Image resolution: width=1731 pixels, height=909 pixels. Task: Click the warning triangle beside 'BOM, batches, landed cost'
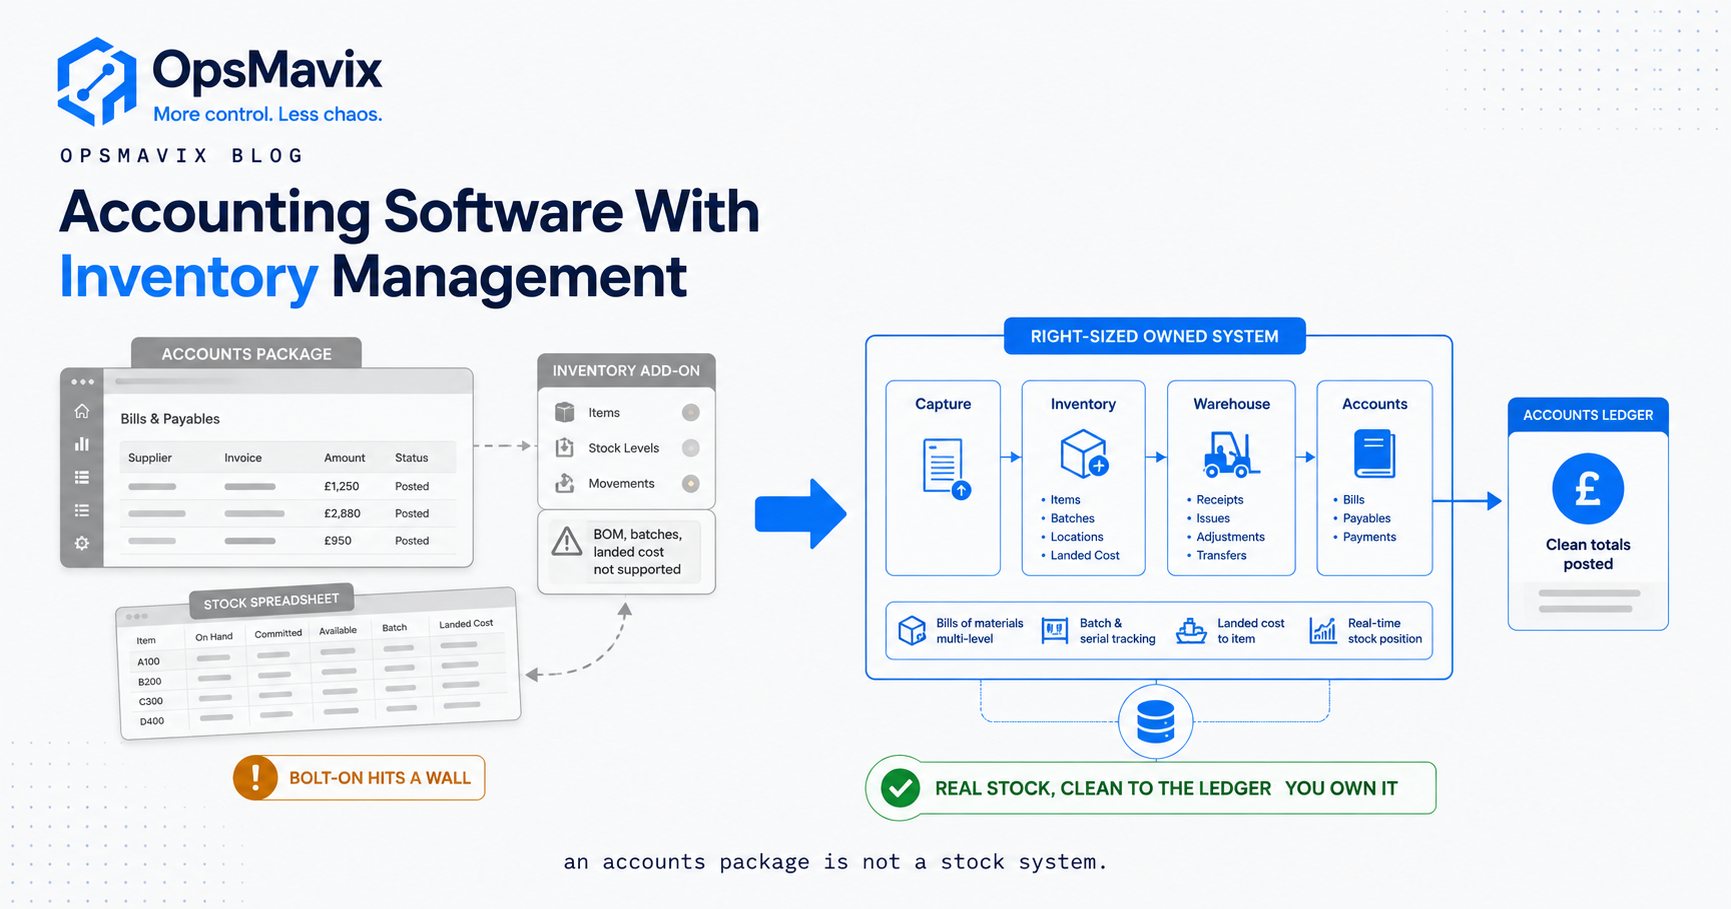click(x=567, y=541)
